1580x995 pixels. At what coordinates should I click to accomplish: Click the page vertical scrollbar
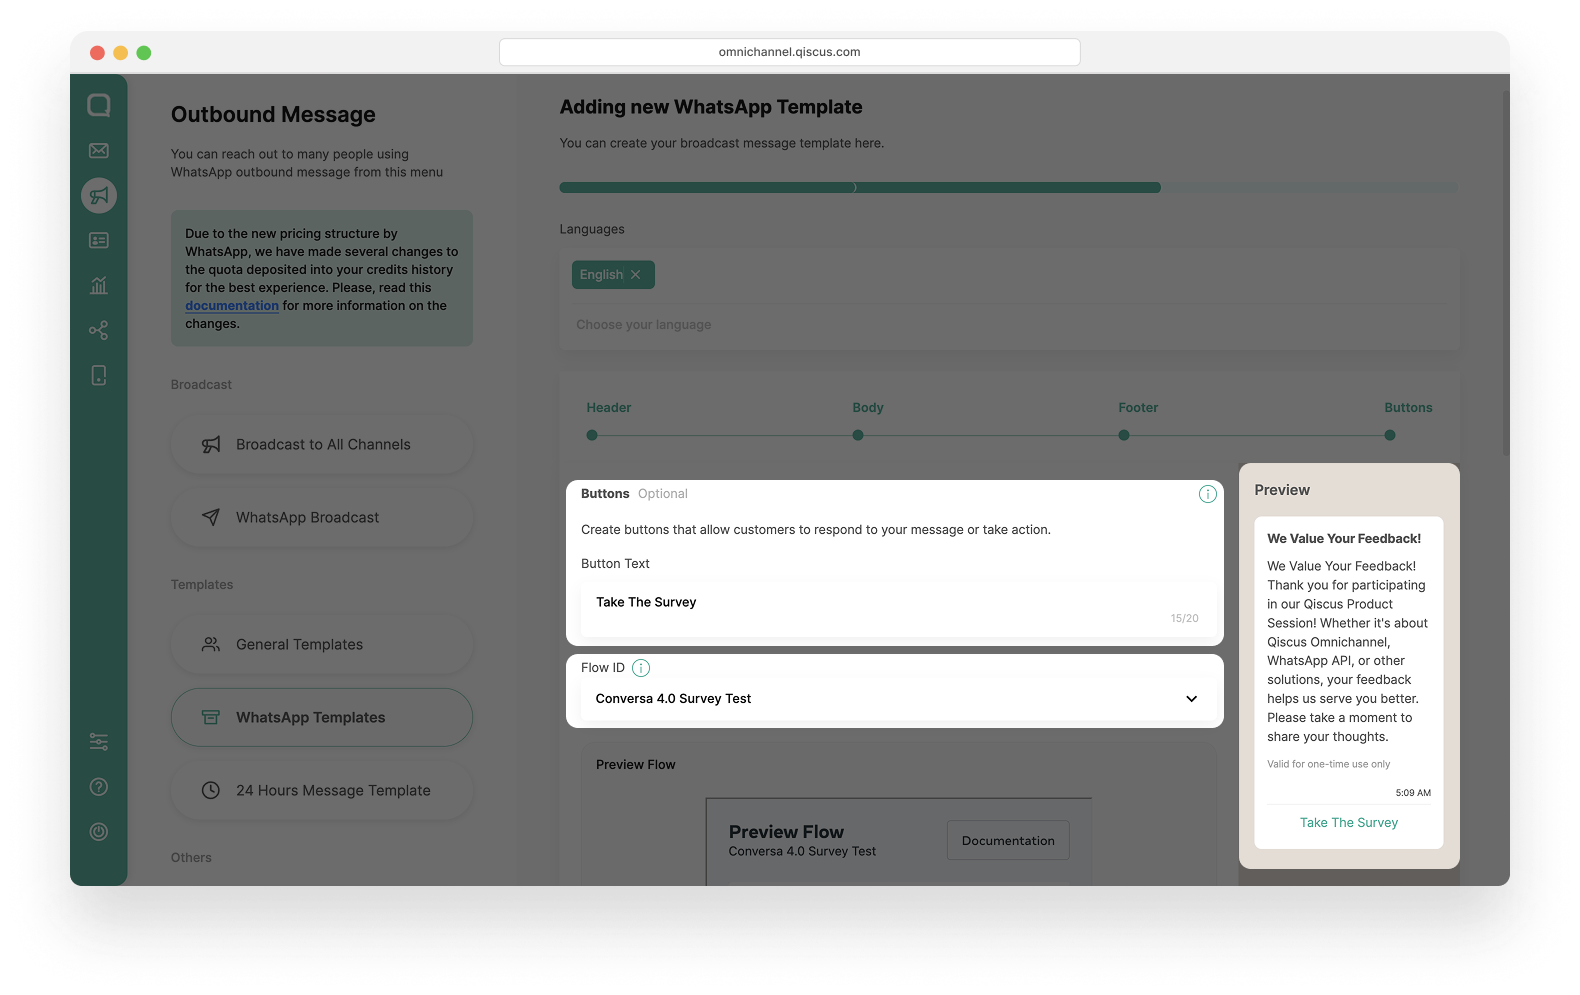1505,272
